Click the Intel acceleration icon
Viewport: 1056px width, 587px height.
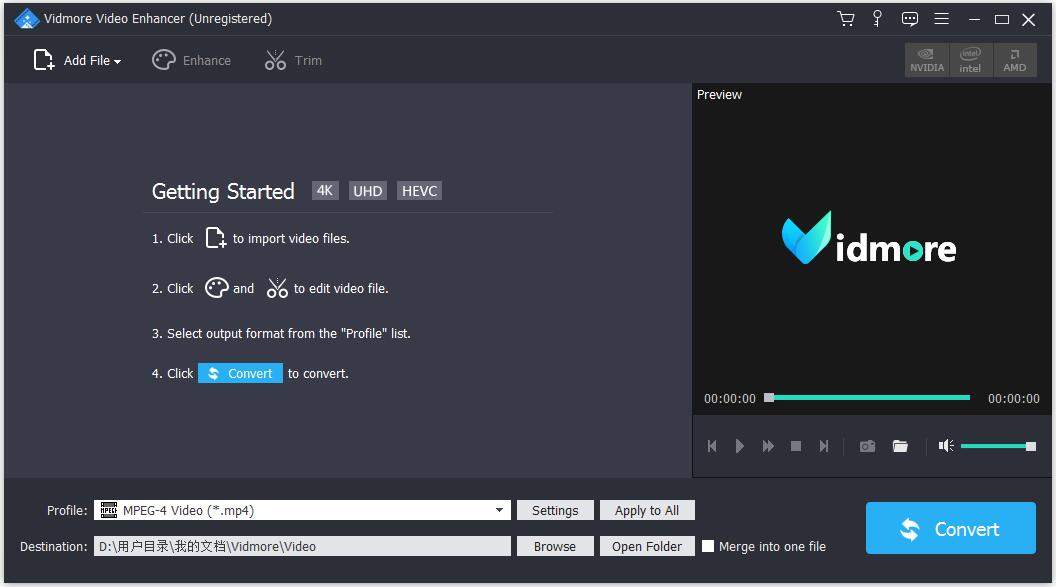click(x=970, y=59)
